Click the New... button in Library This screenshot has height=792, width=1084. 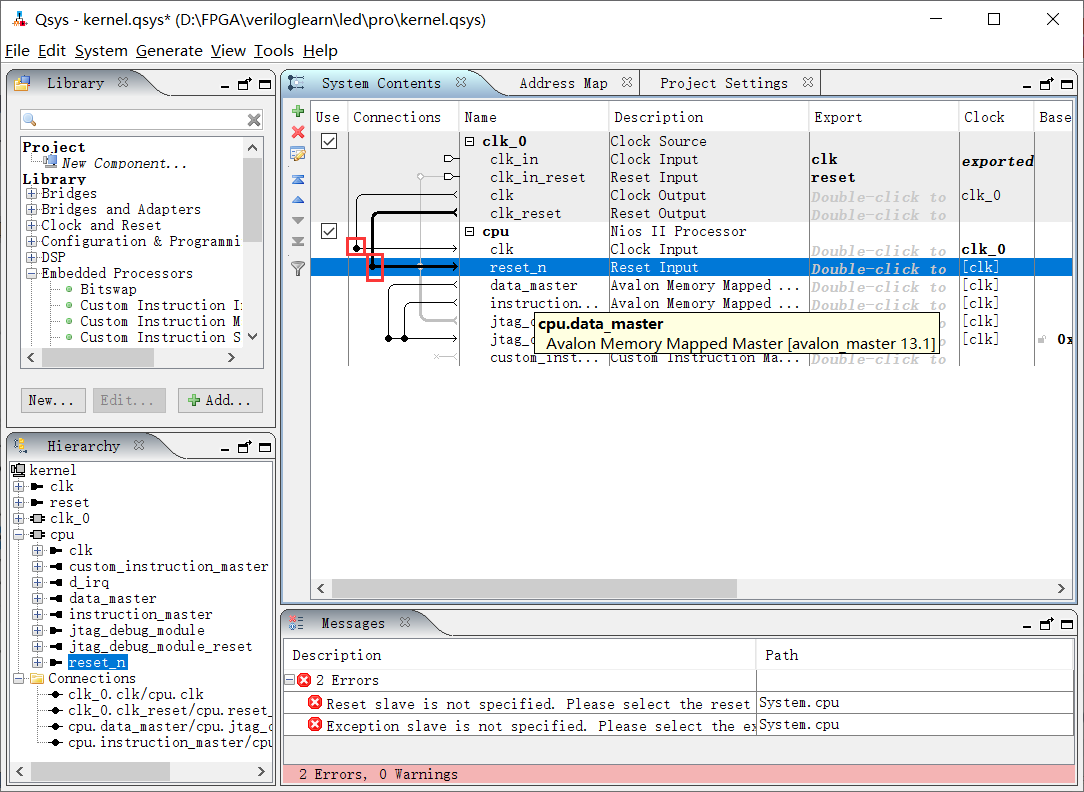(x=53, y=400)
